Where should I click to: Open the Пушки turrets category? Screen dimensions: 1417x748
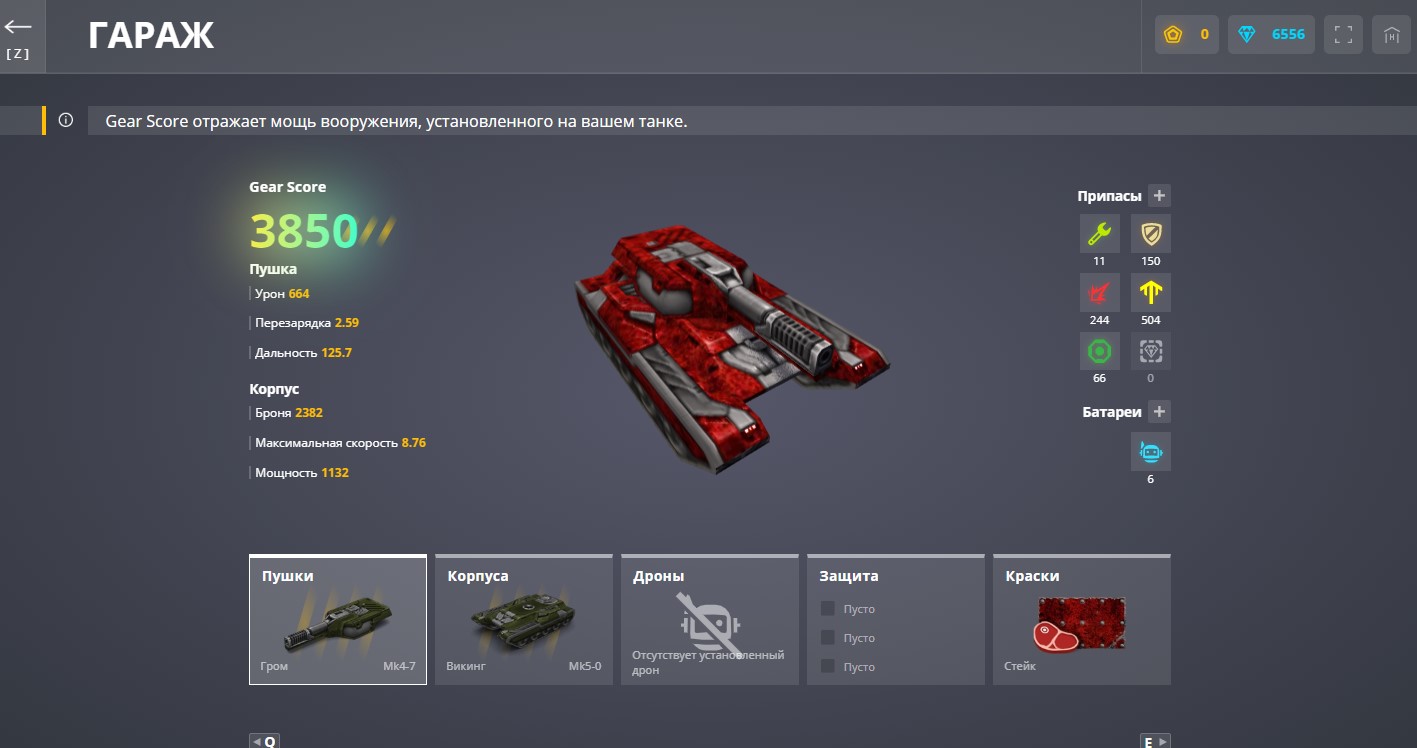[x=338, y=620]
